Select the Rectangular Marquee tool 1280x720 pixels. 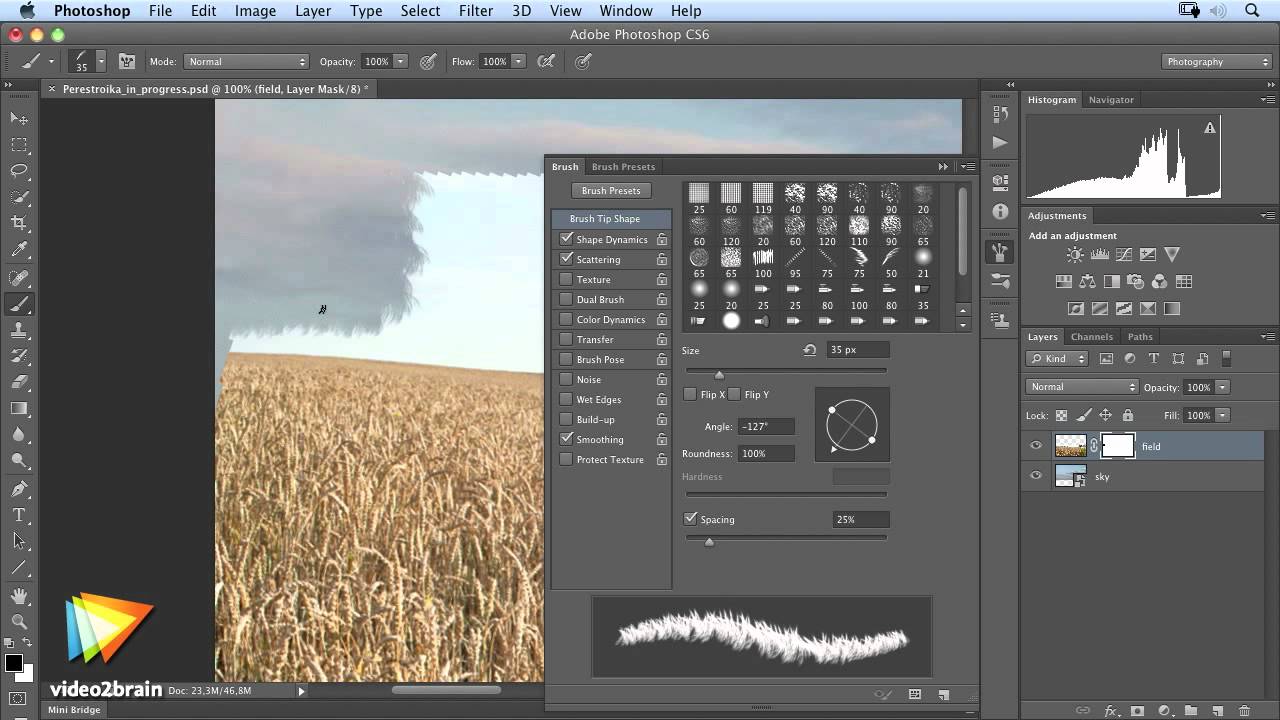(x=19, y=145)
